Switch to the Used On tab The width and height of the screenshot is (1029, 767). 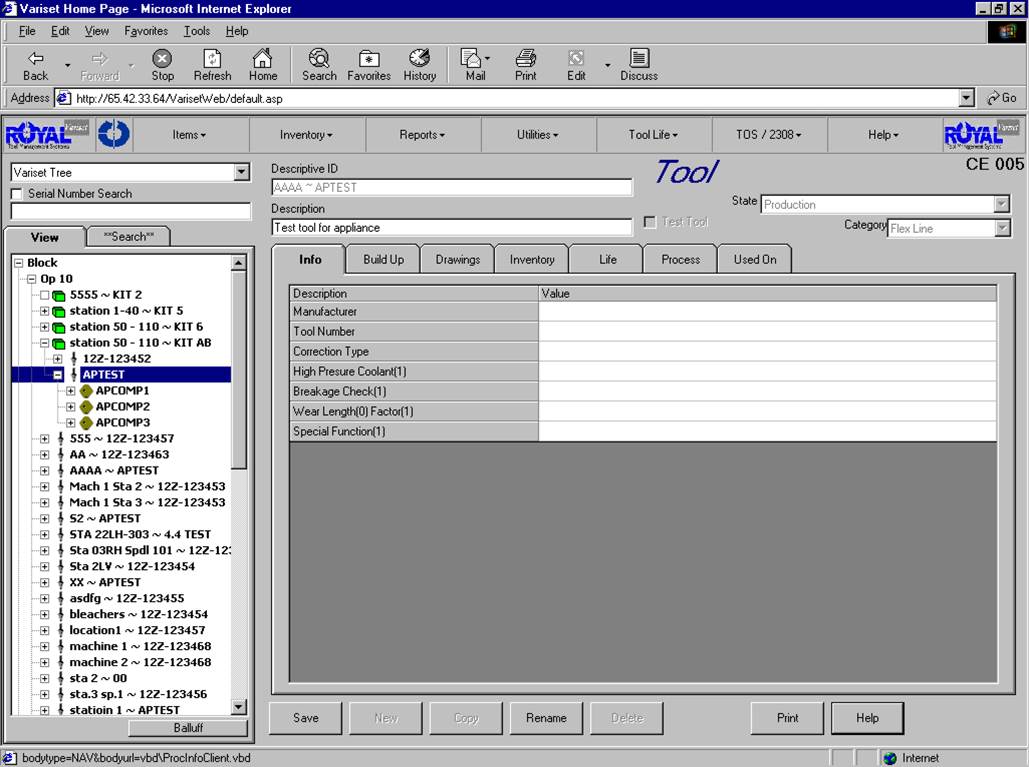click(755, 260)
